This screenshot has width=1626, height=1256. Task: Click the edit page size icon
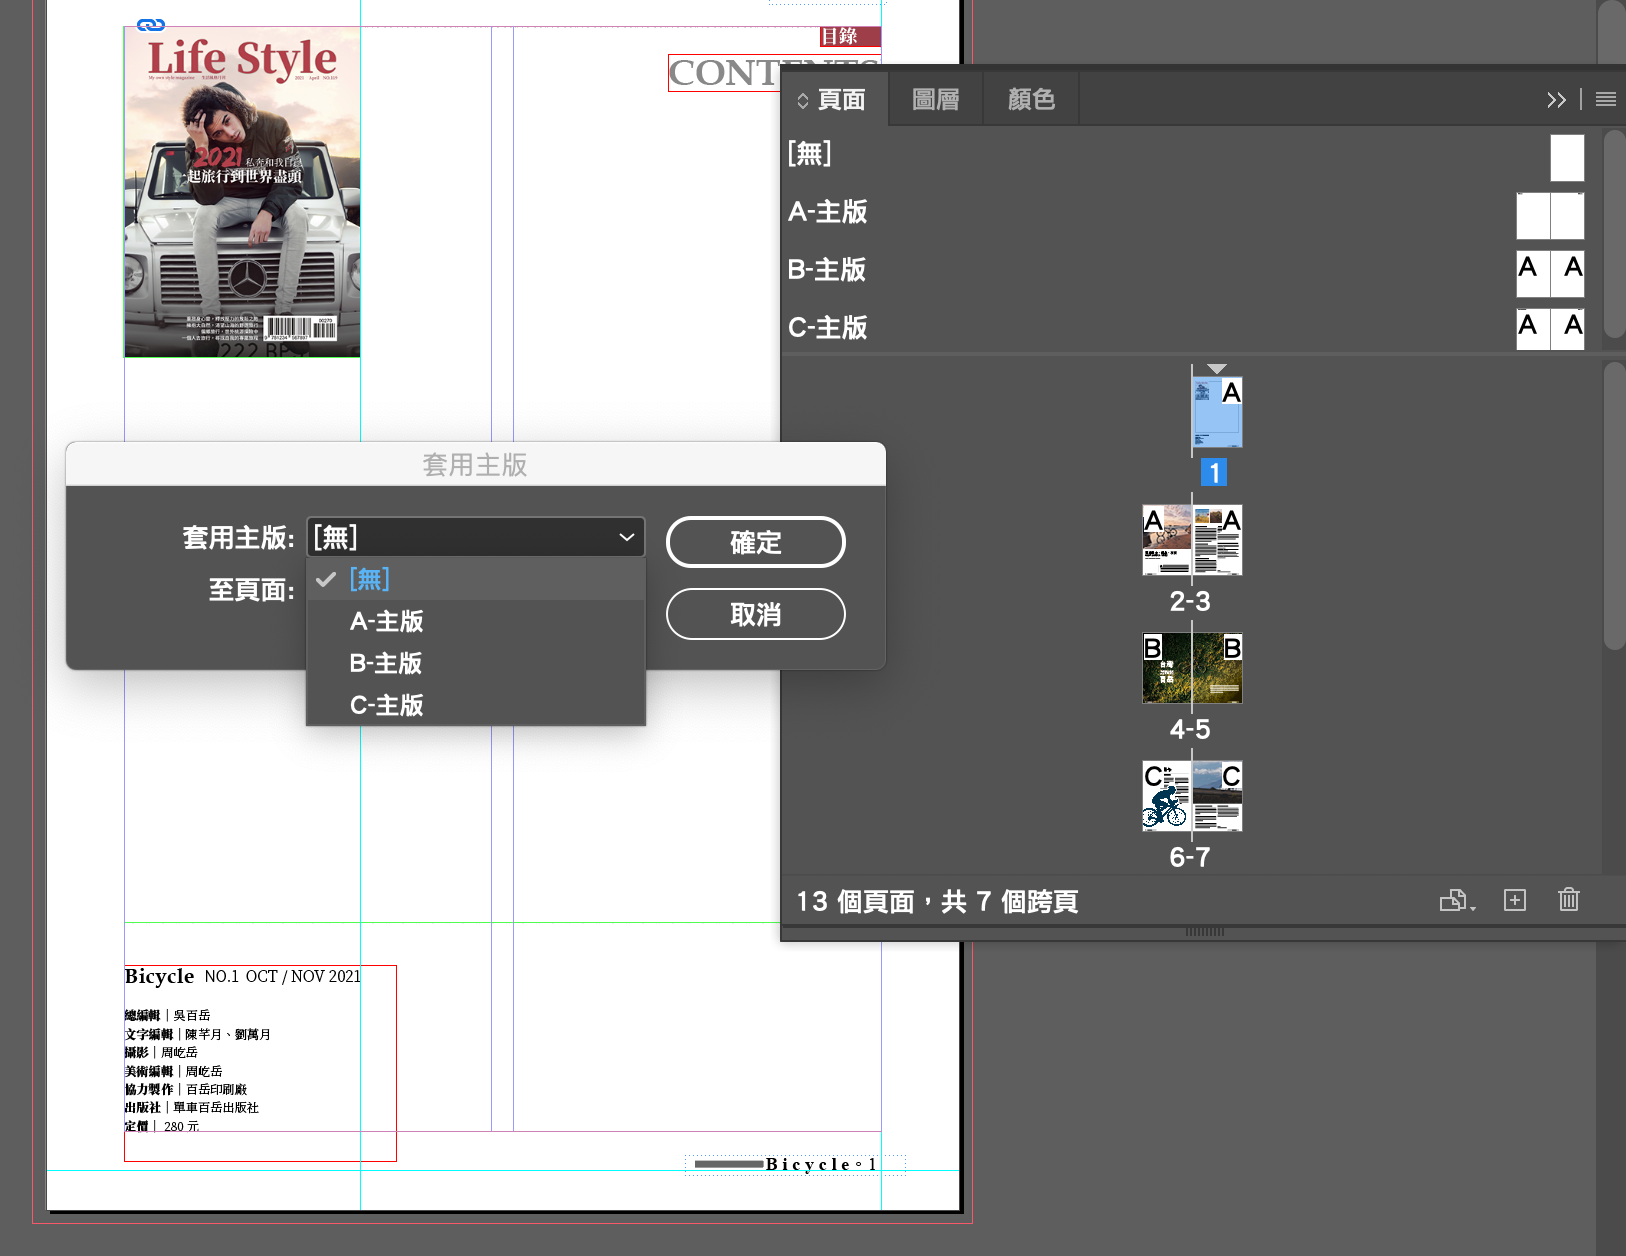pos(1456,901)
